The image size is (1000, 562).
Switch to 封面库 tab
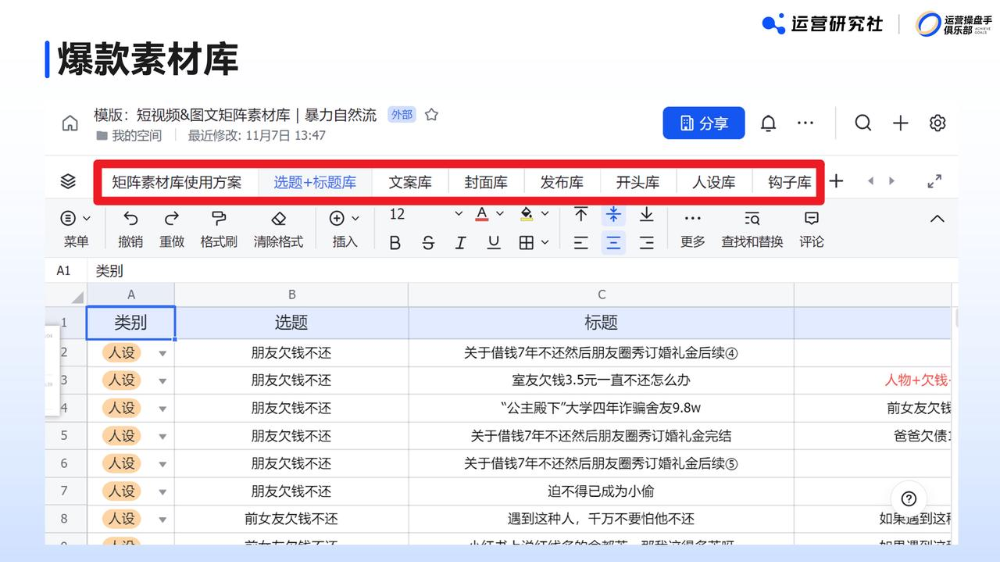pos(486,182)
